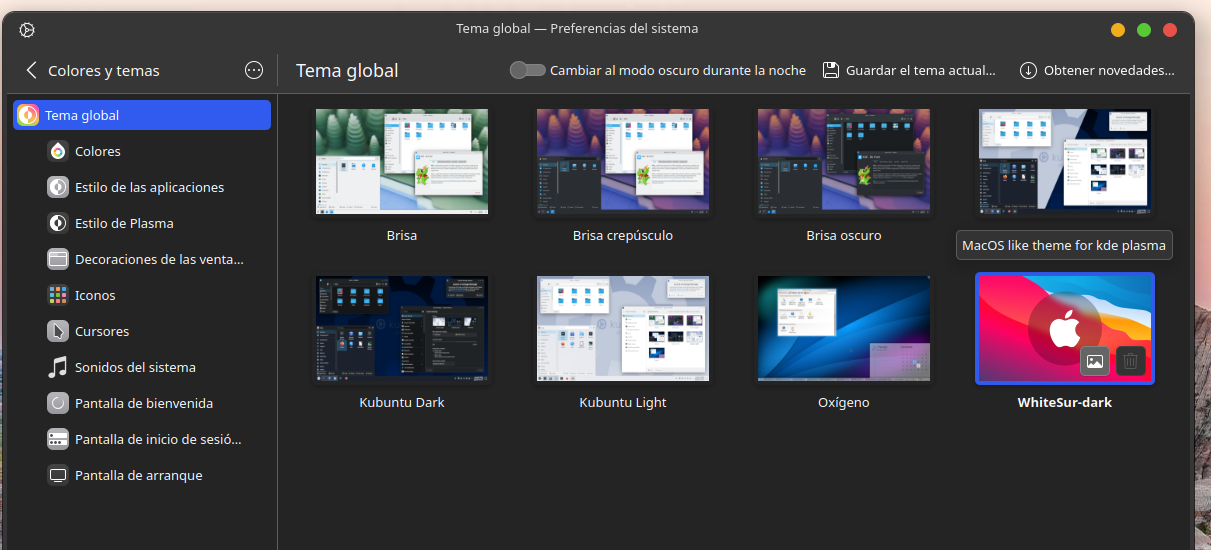Select the Brisa crepúsculo theme thumbnail
This screenshot has width=1211, height=550.
click(x=623, y=162)
